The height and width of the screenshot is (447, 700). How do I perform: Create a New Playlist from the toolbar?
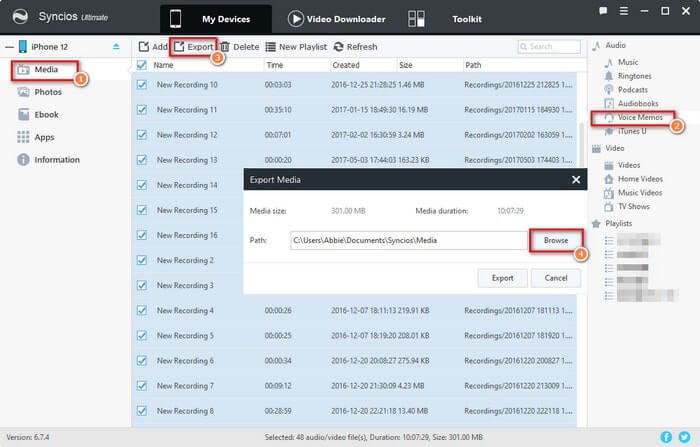(x=296, y=47)
